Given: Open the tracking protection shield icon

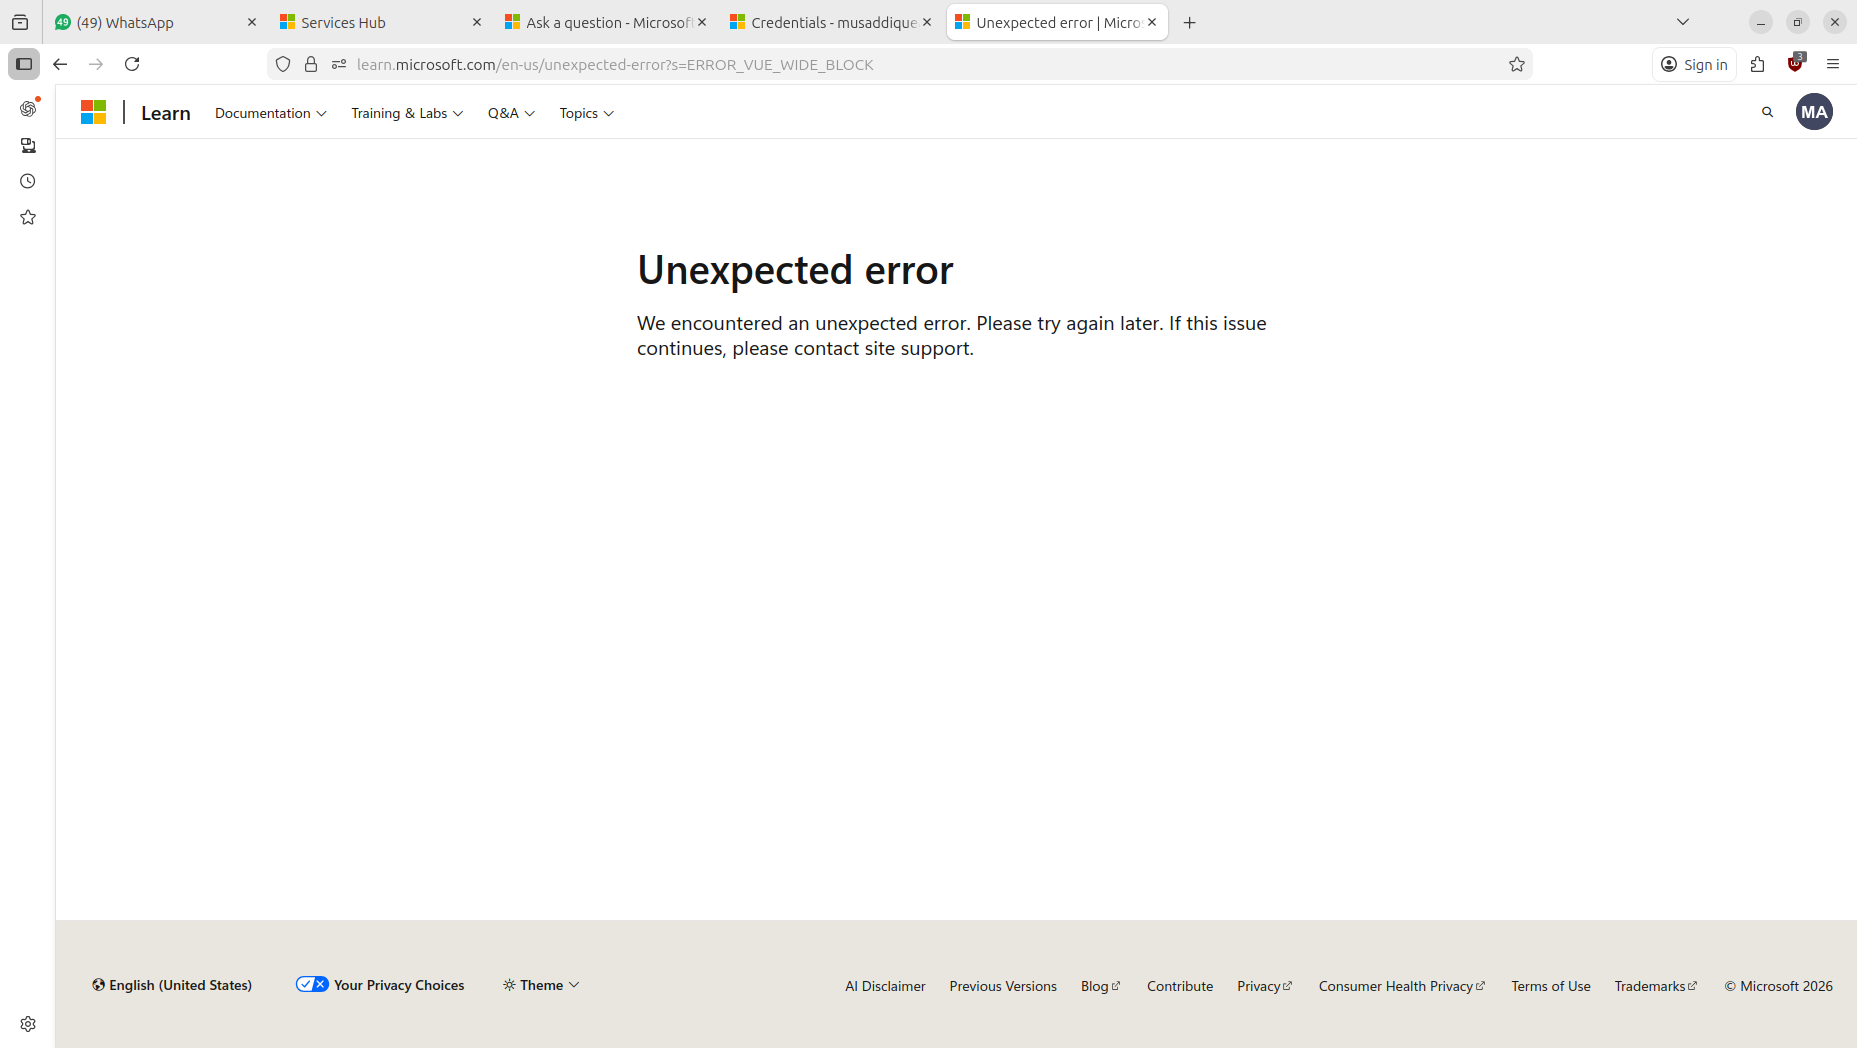Looking at the screenshot, I should pyautogui.click(x=283, y=64).
